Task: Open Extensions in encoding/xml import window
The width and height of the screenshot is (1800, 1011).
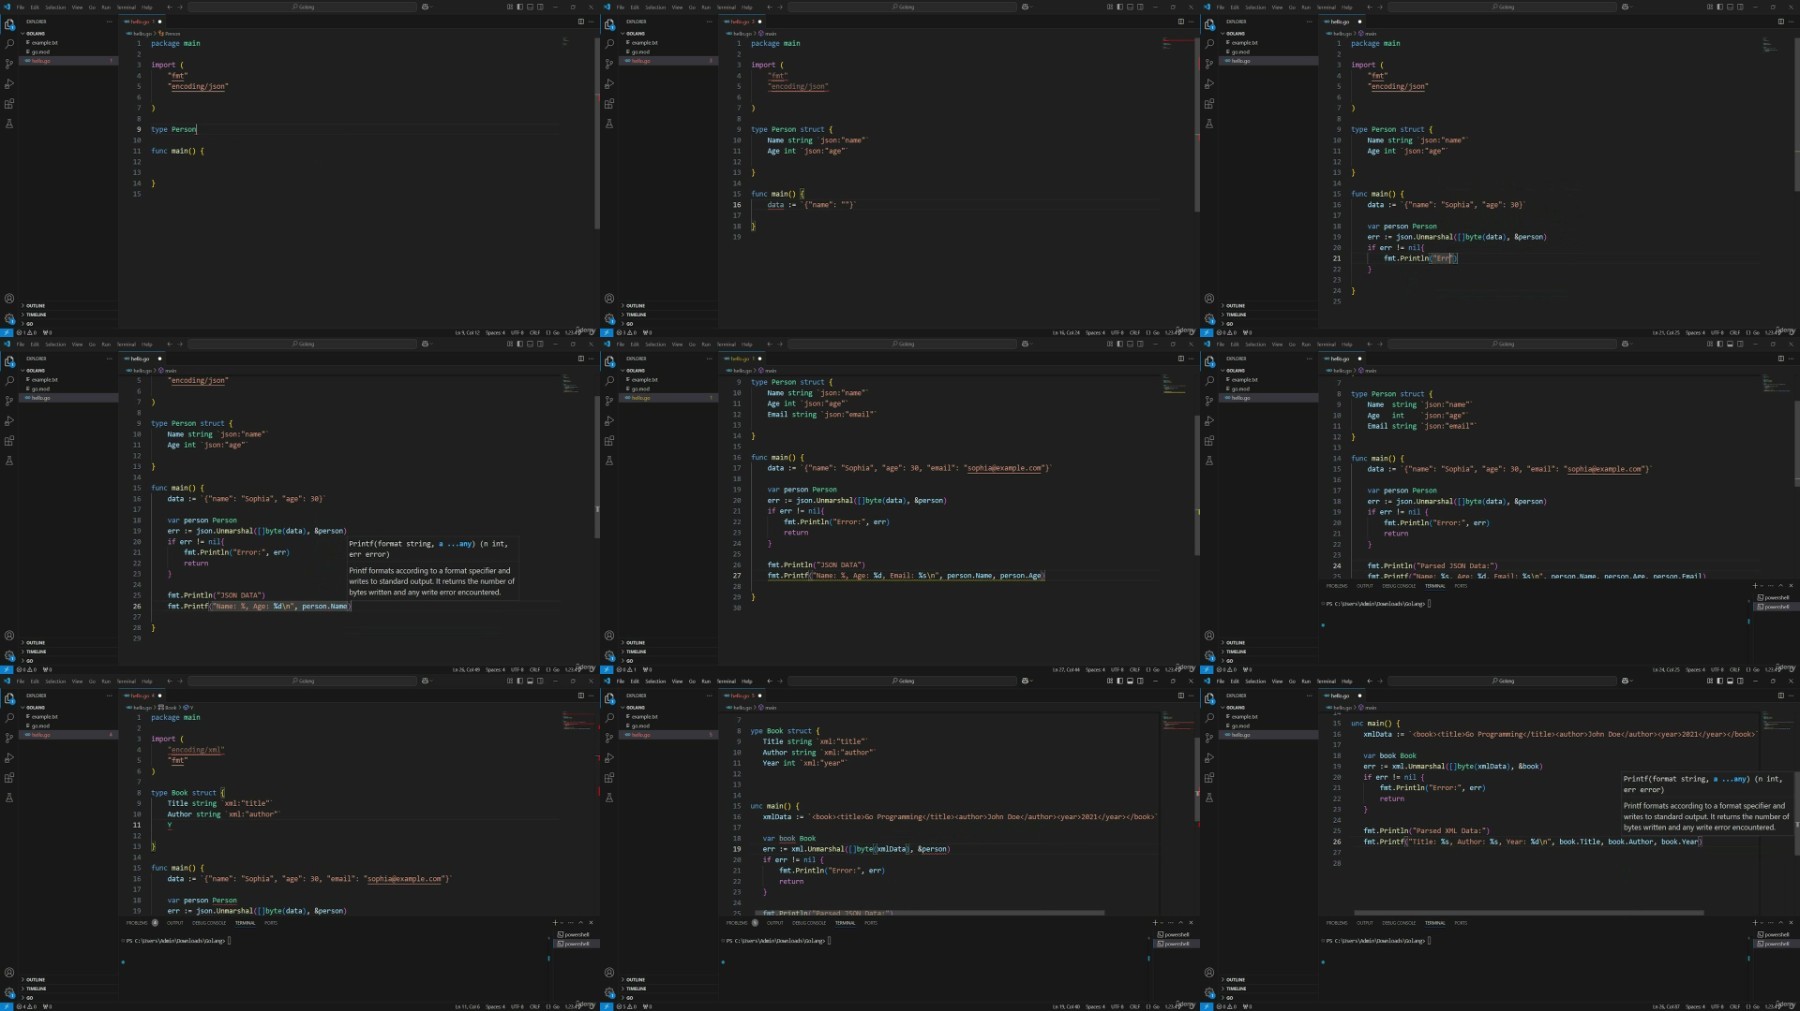Action: (9, 778)
